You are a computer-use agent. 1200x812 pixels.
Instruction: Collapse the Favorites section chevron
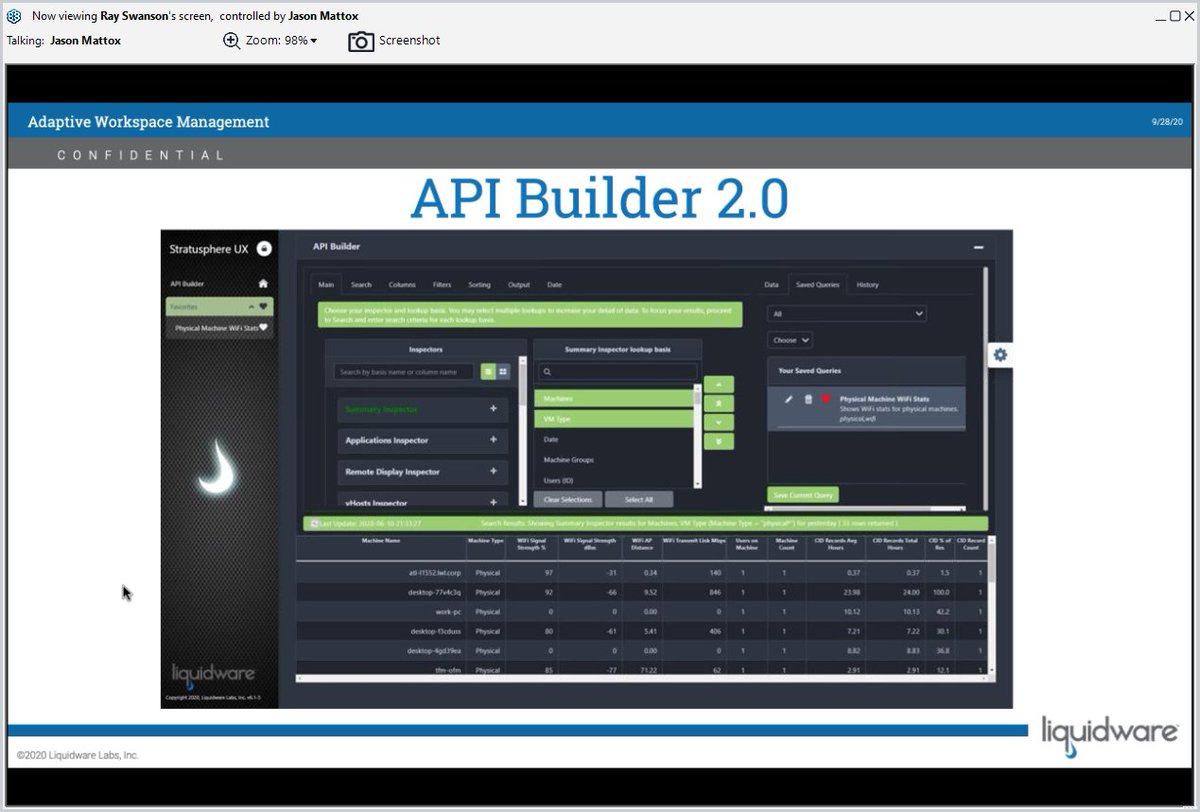252,306
